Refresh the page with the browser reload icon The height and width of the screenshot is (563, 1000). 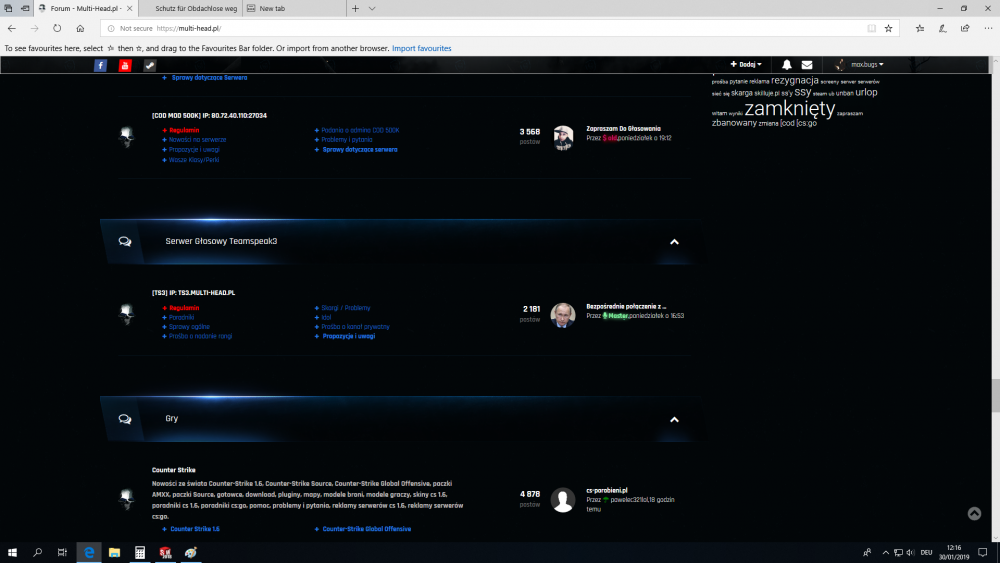pyautogui.click(x=56, y=28)
